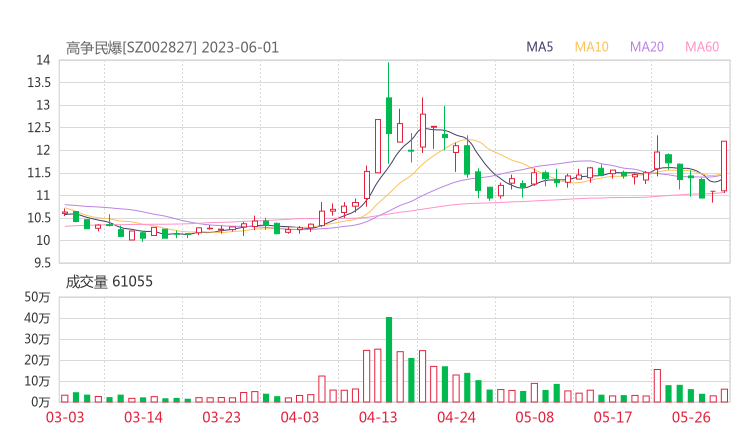The width and height of the screenshot is (740, 440).
Task: Click the 03-03 date axis label
Action: [x=65, y=417]
